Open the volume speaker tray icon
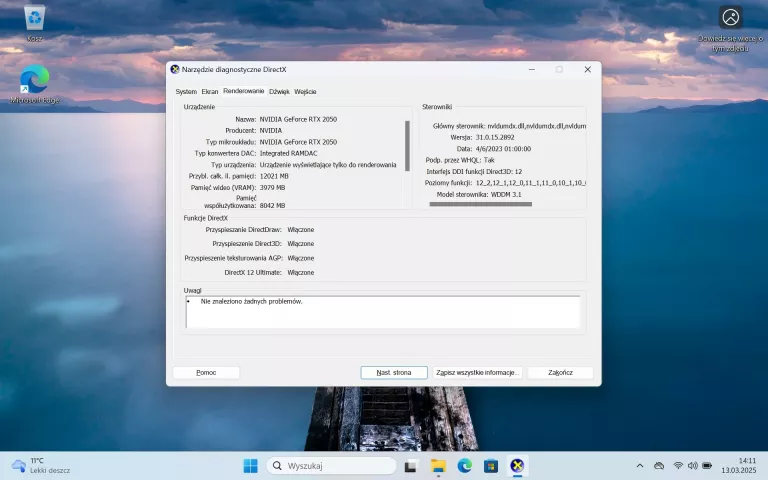This screenshot has width=768, height=480. pyautogui.click(x=693, y=466)
